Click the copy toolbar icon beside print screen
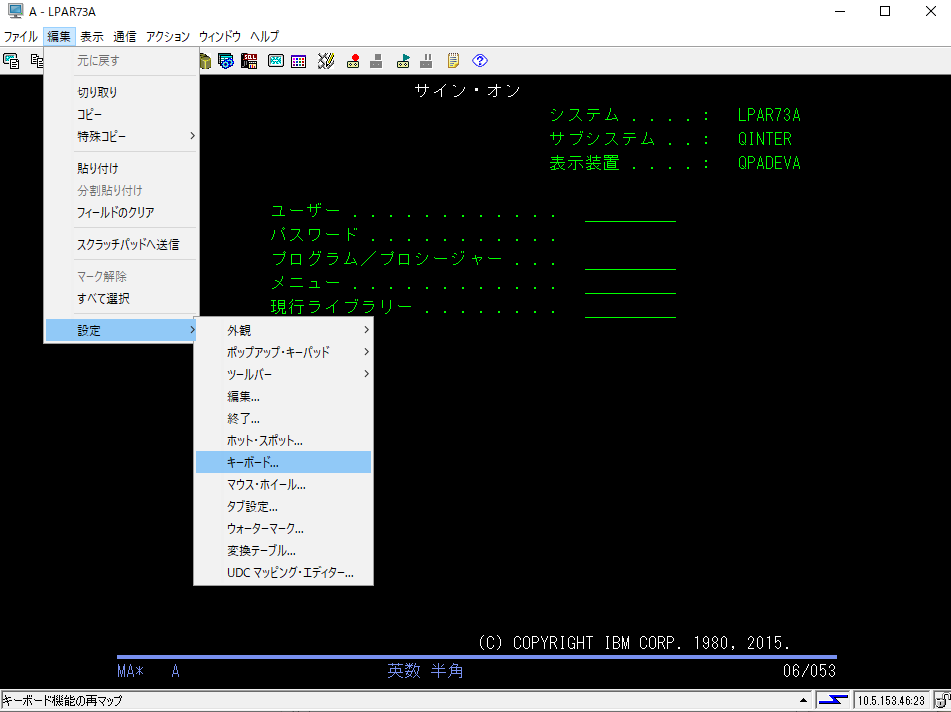The height and width of the screenshot is (712, 951). point(36,61)
